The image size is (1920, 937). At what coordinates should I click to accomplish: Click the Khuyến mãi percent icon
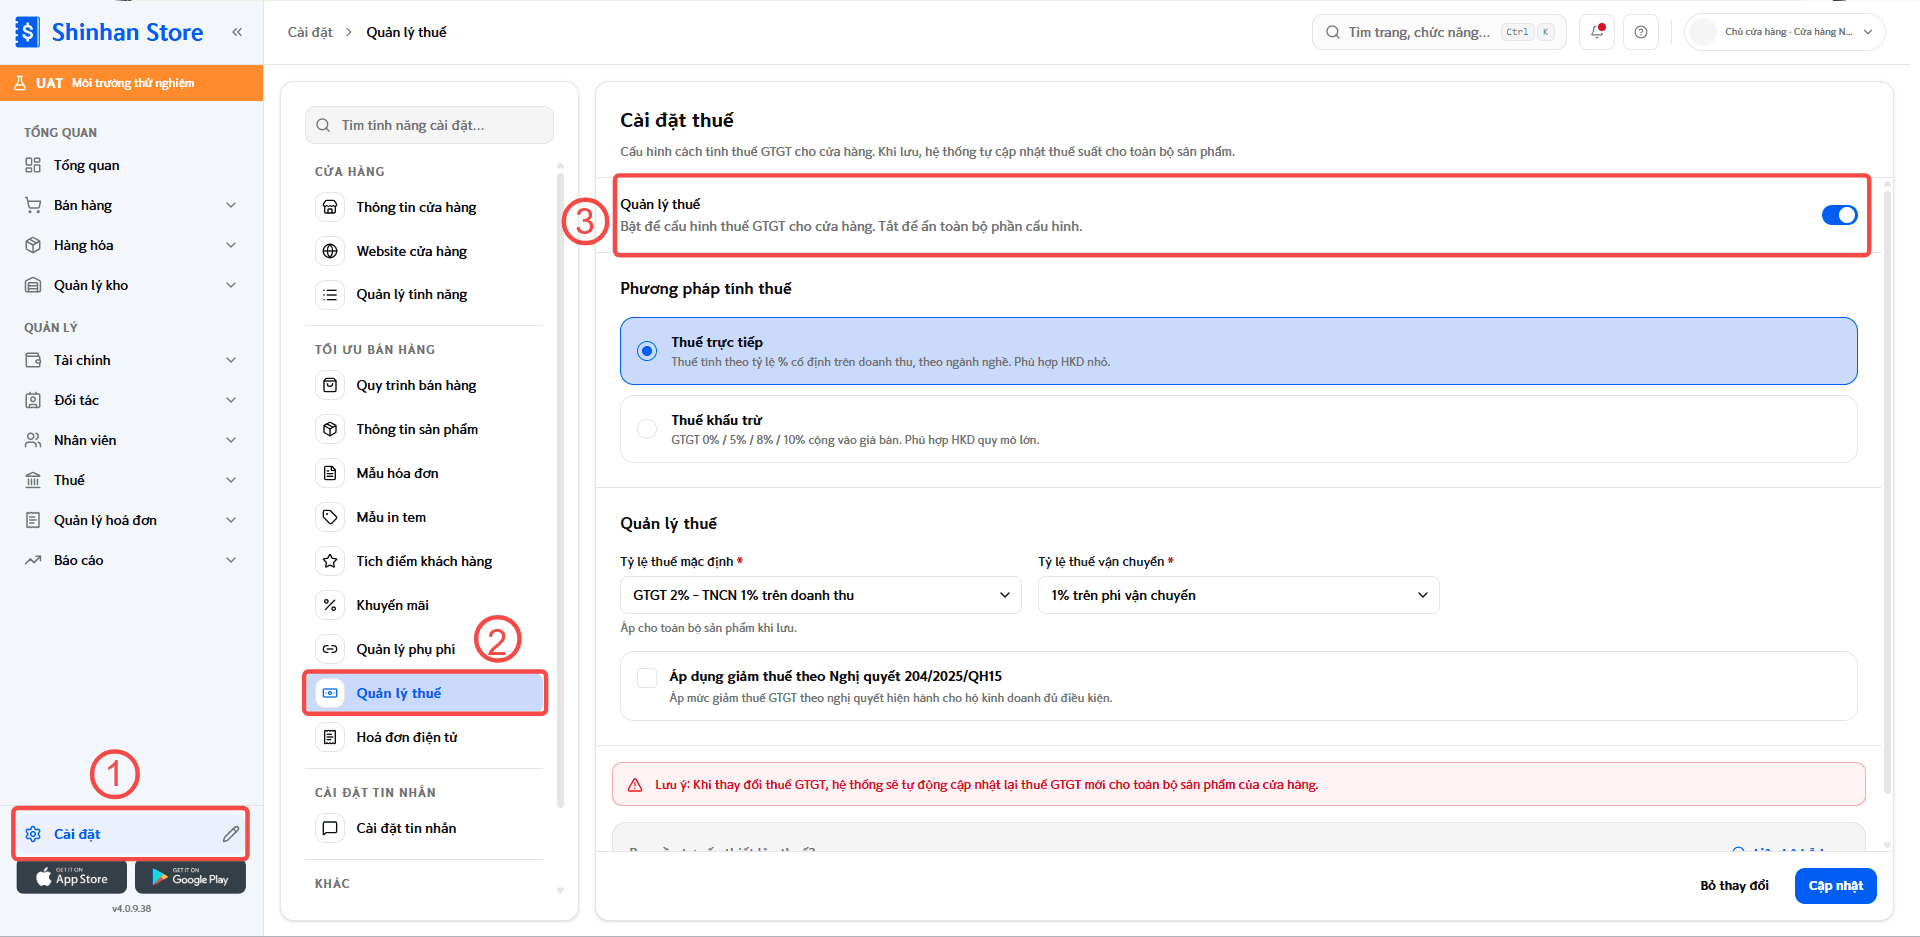pos(330,605)
